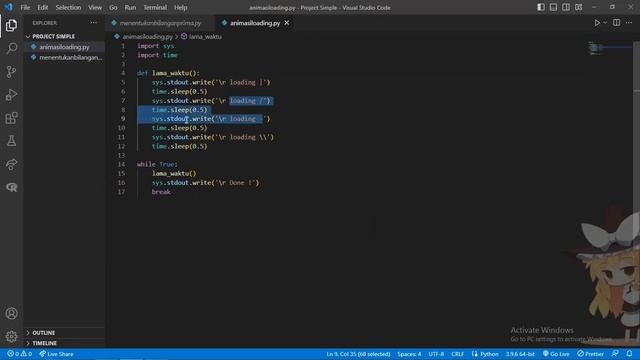Open the Go menu

click(113, 7)
